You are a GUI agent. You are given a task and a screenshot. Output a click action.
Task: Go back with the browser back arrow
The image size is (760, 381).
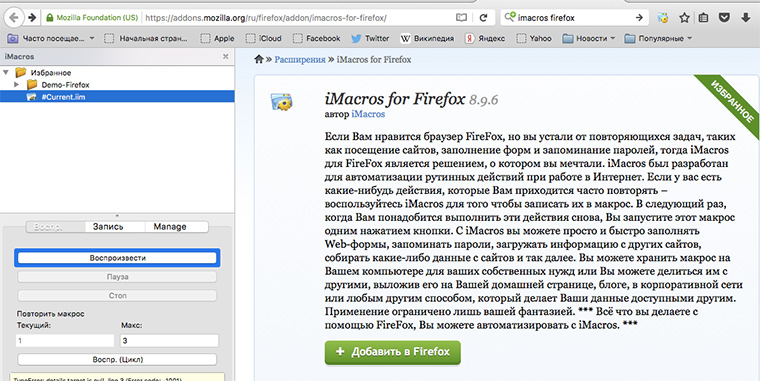[14, 18]
